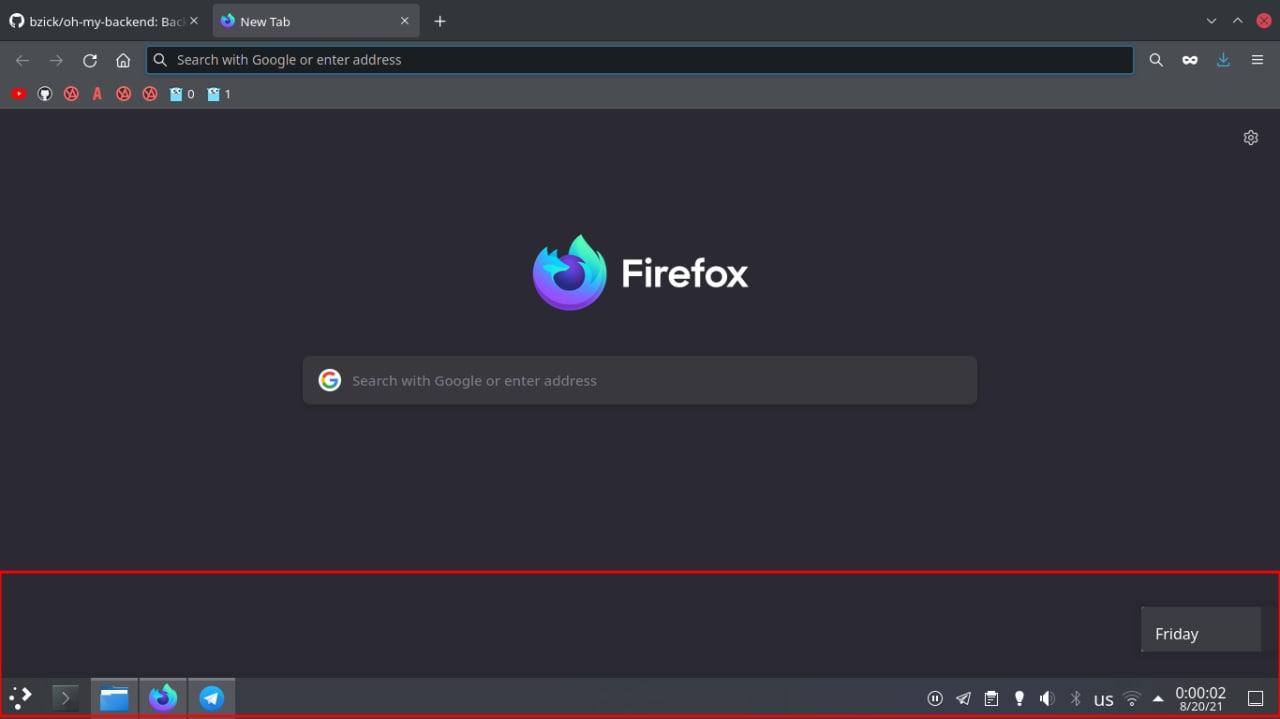1280x719 pixels.
Task: Click the address bar
Action: pos(640,60)
